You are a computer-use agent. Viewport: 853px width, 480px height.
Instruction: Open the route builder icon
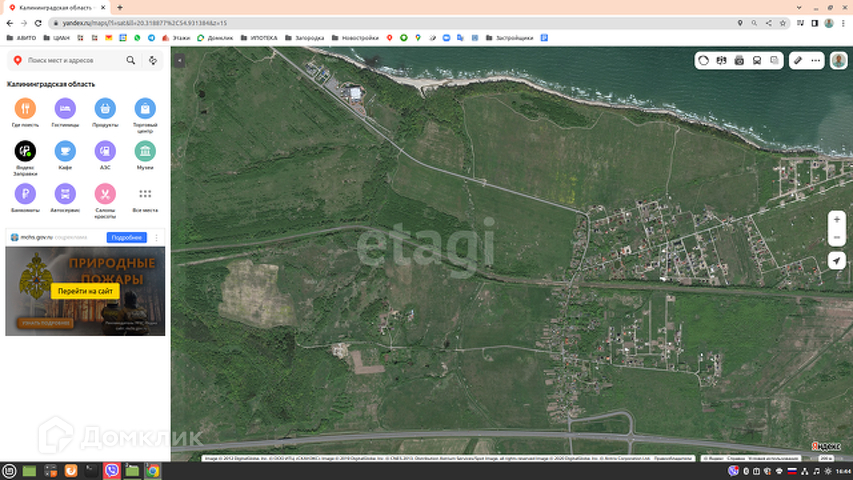click(x=153, y=60)
